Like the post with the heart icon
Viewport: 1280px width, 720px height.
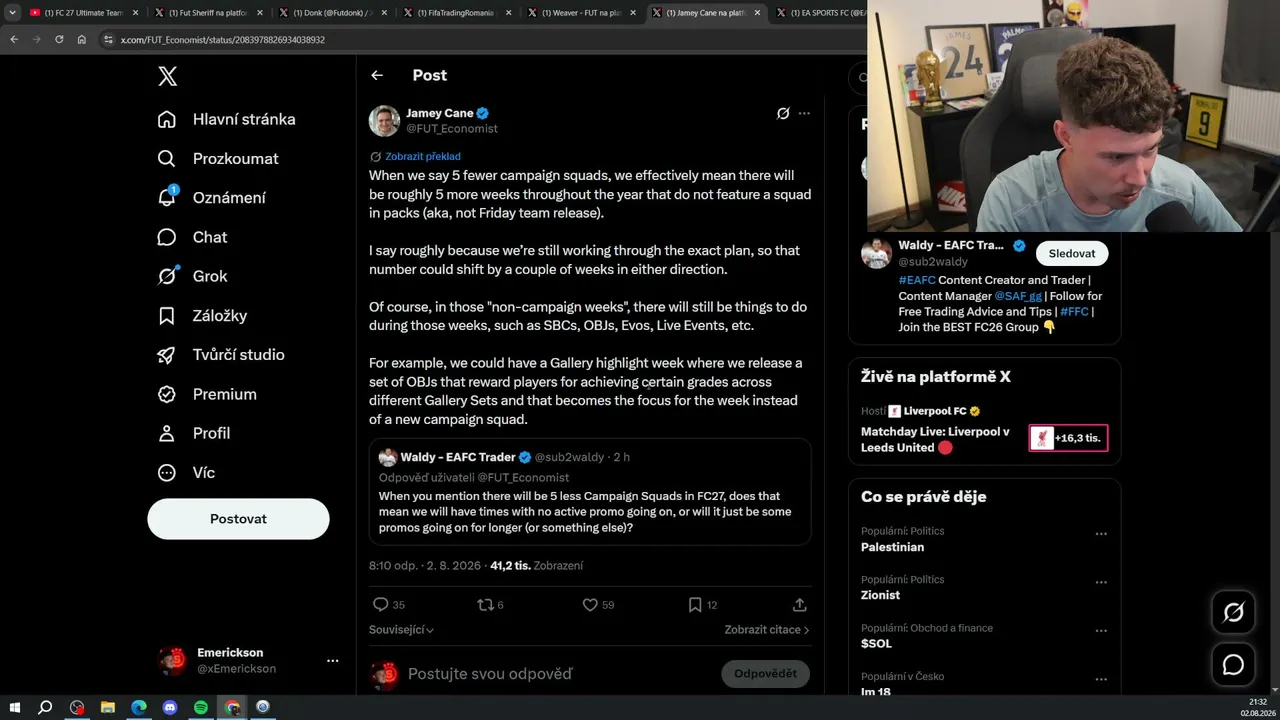(x=590, y=605)
